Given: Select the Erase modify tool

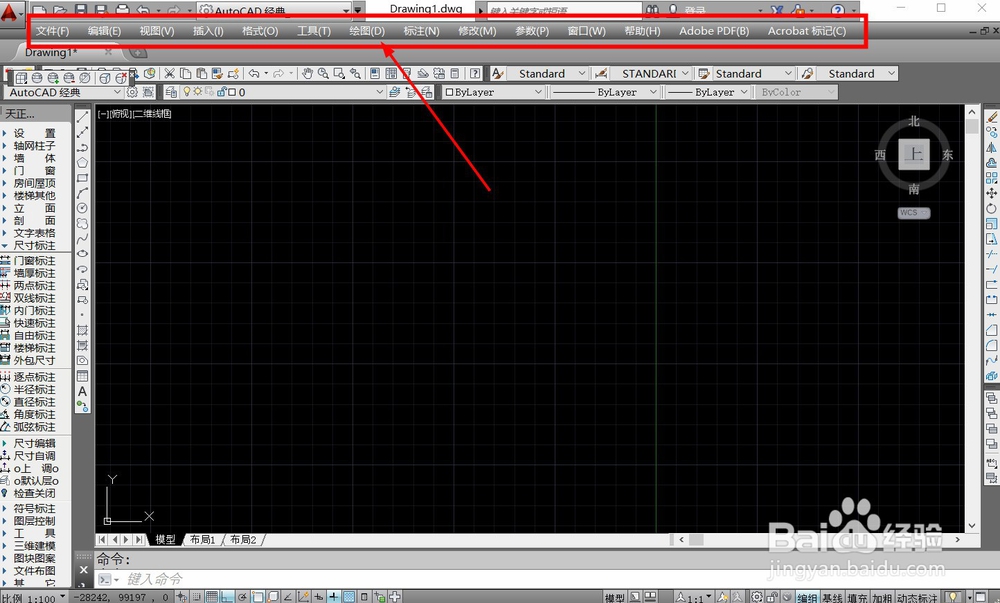Looking at the screenshot, I should (x=992, y=117).
